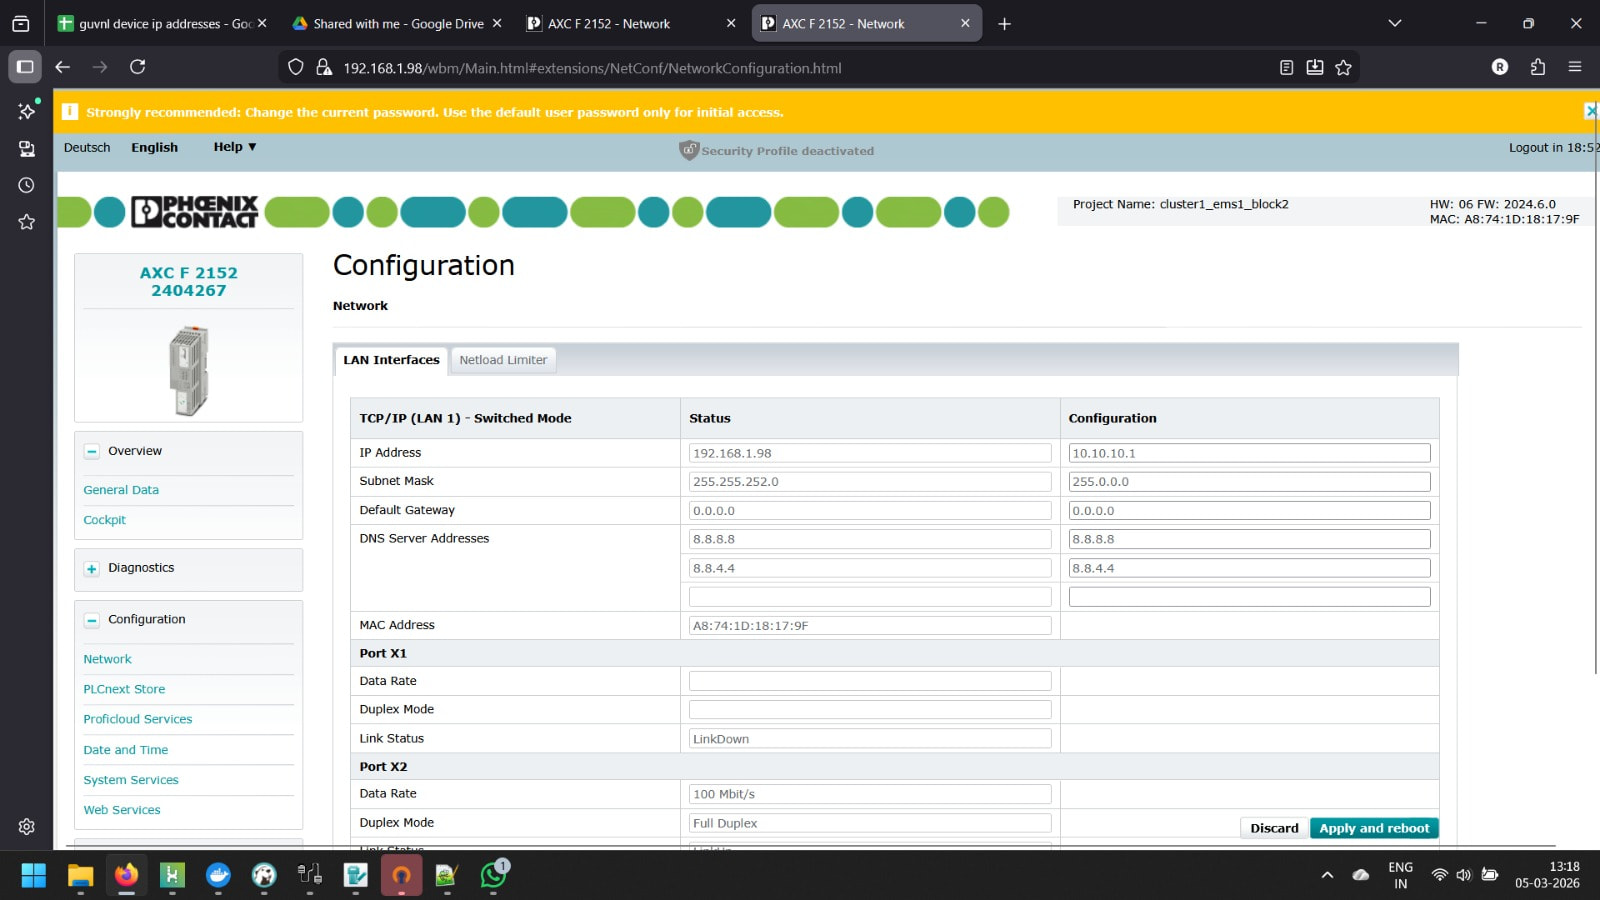Switch to Google Drive browser tab
The image size is (1600, 900).
coord(397,23)
